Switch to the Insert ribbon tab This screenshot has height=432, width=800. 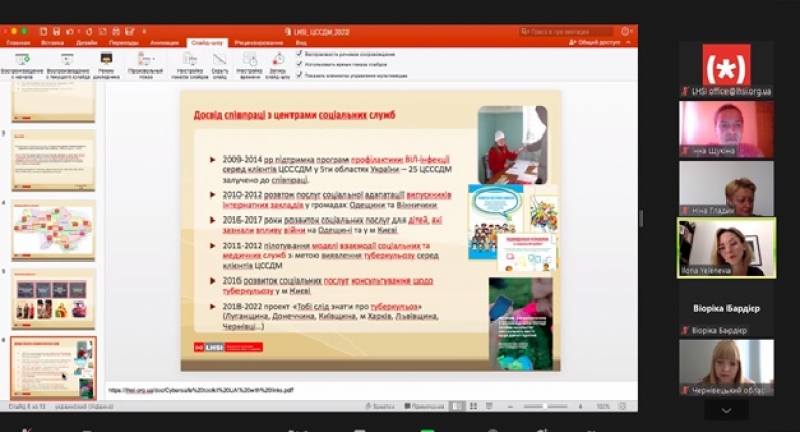tap(50, 44)
